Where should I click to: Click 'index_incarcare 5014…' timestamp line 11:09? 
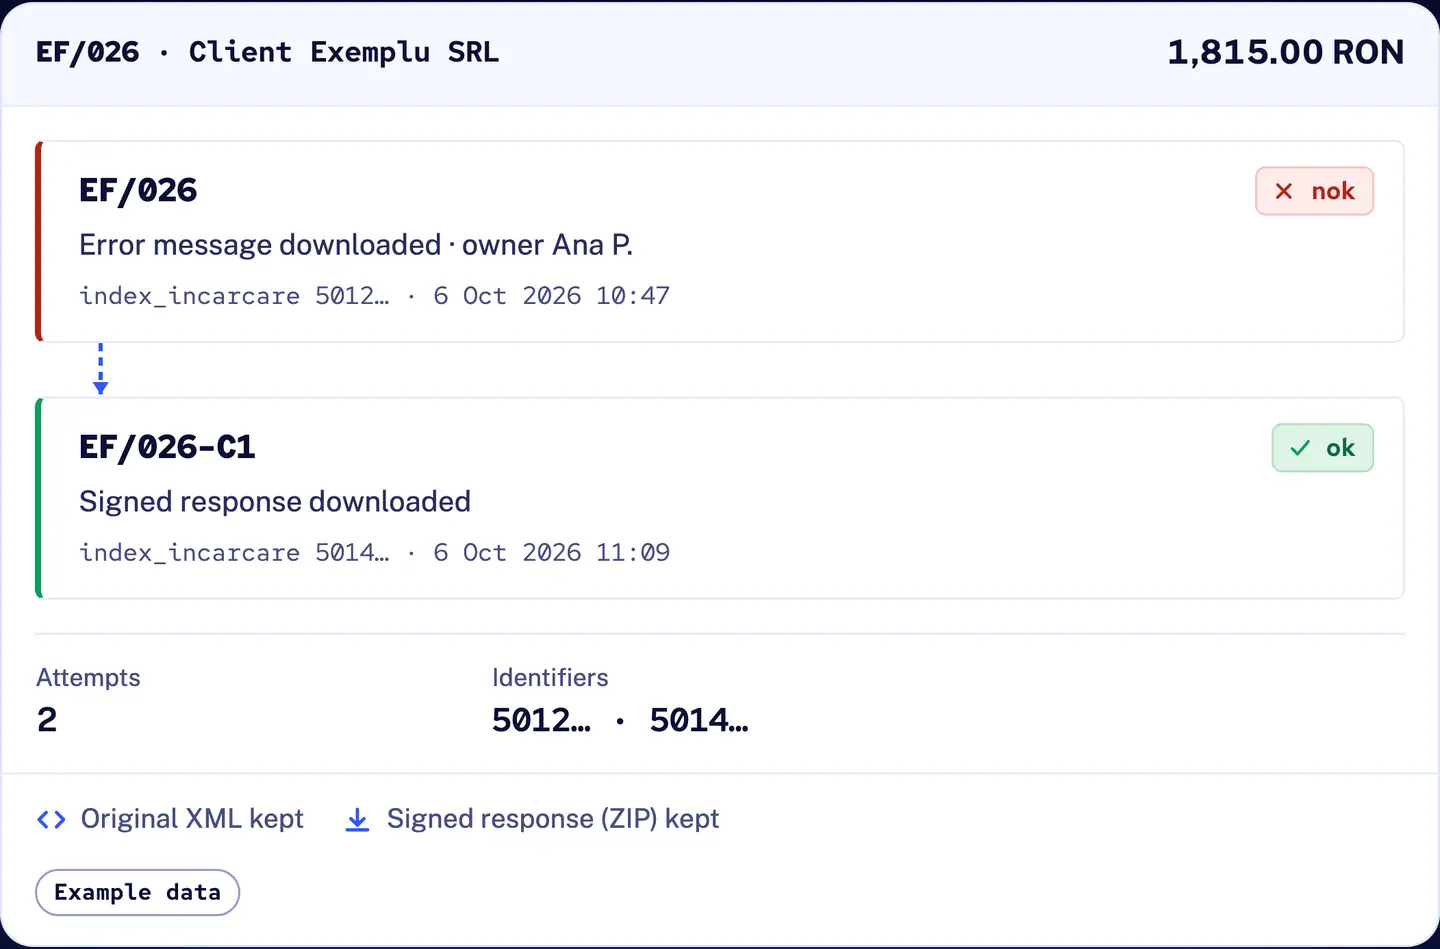375,553
